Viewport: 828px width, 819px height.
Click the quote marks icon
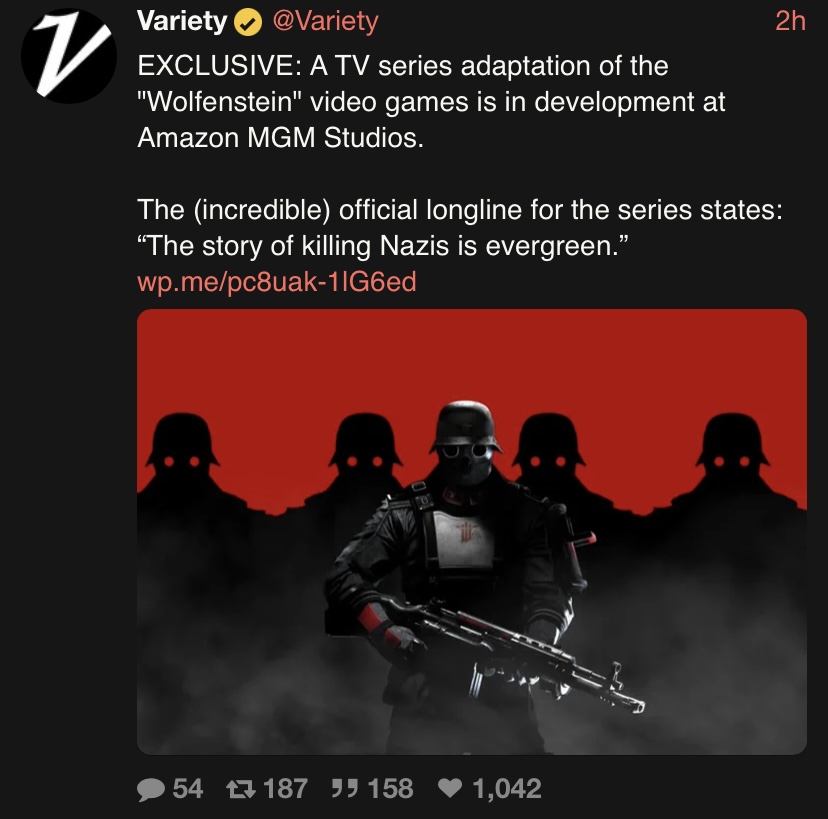point(344,788)
